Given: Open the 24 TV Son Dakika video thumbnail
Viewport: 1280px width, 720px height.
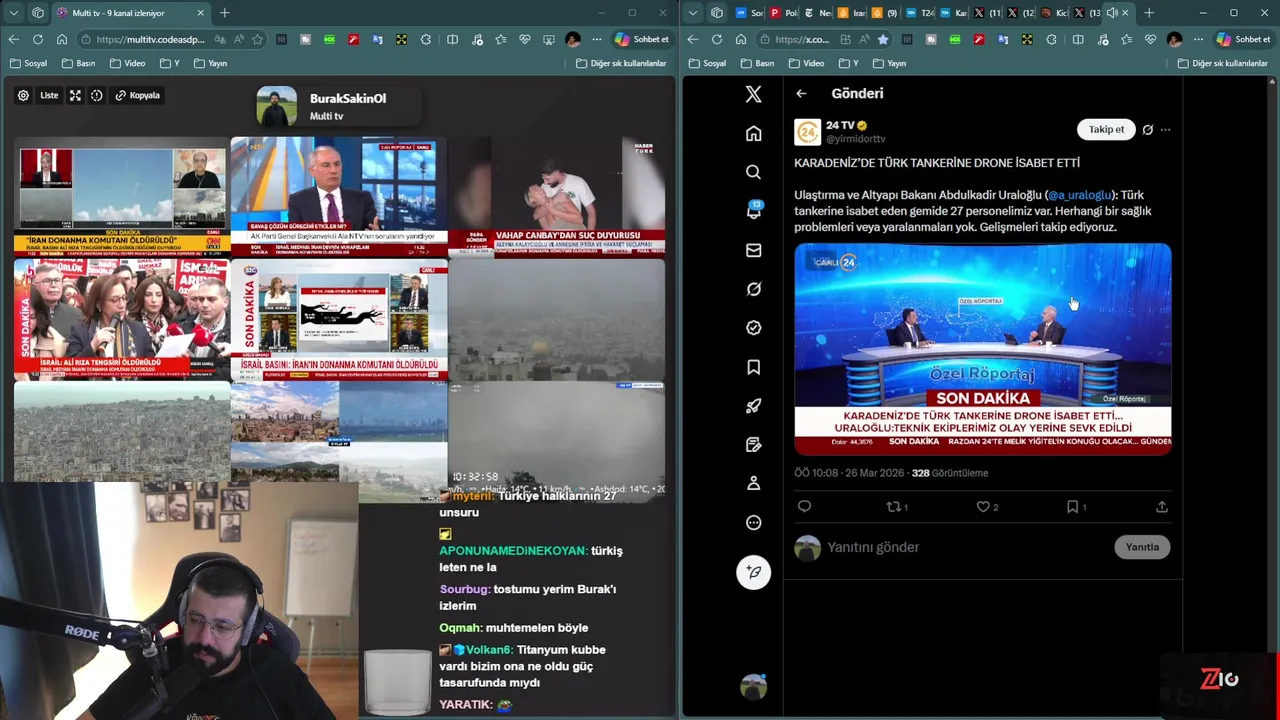Looking at the screenshot, I should pos(982,349).
